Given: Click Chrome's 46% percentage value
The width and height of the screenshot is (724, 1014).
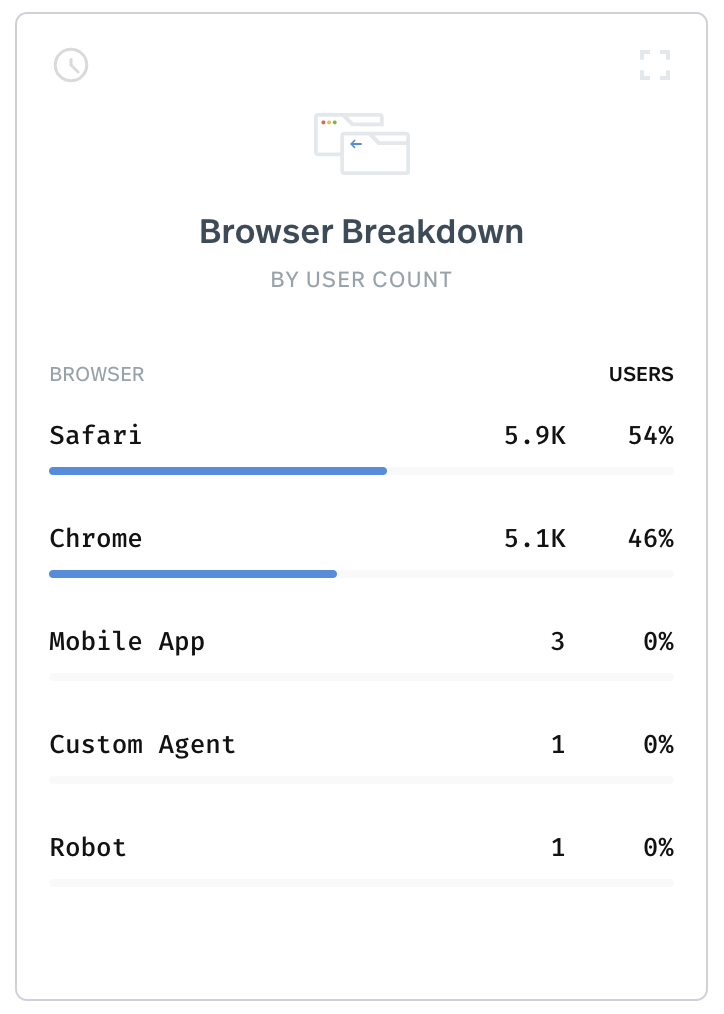Looking at the screenshot, I should point(651,538).
